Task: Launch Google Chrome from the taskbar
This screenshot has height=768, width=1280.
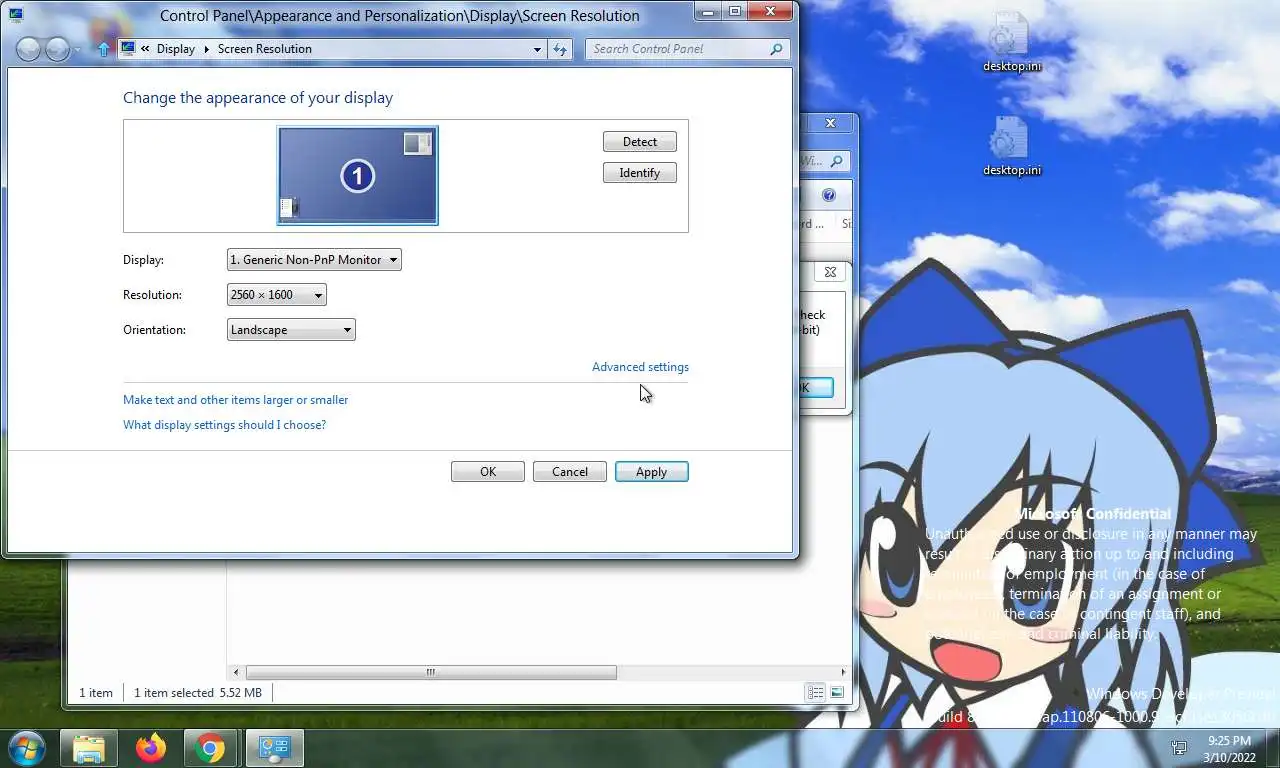Action: point(210,748)
